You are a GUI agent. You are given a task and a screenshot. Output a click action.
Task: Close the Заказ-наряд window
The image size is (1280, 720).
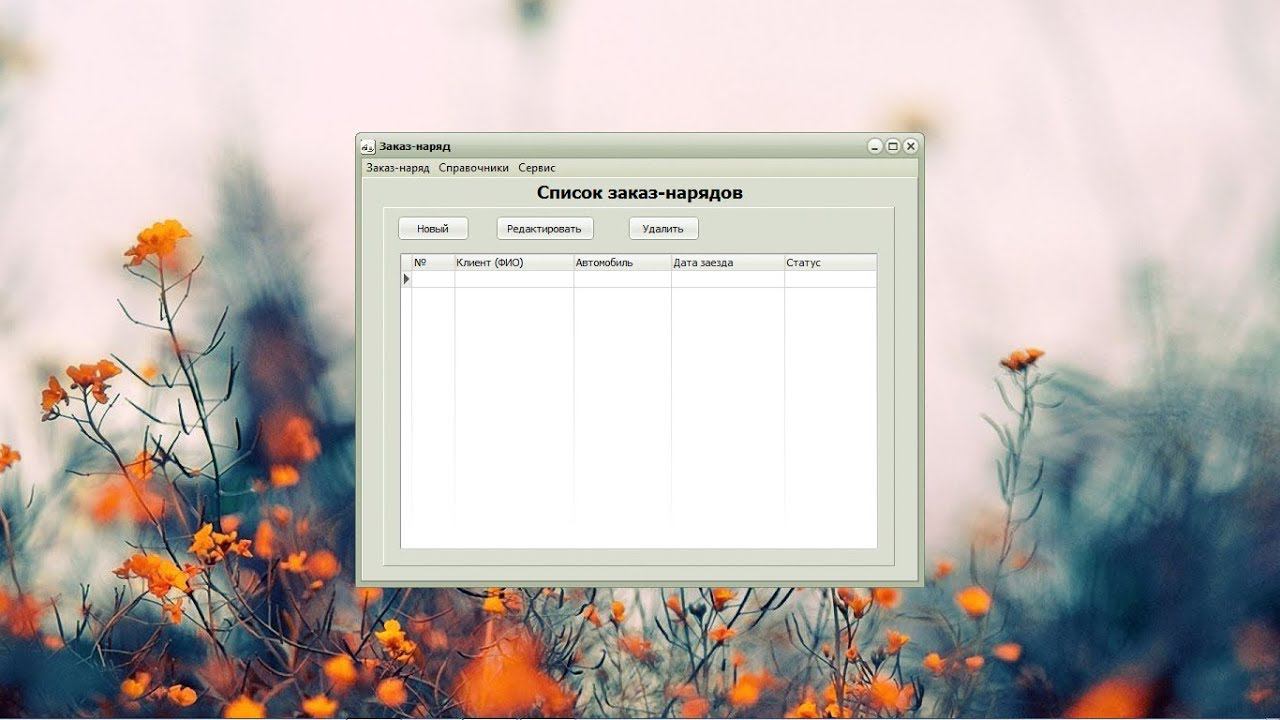pyautogui.click(x=911, y=146)
